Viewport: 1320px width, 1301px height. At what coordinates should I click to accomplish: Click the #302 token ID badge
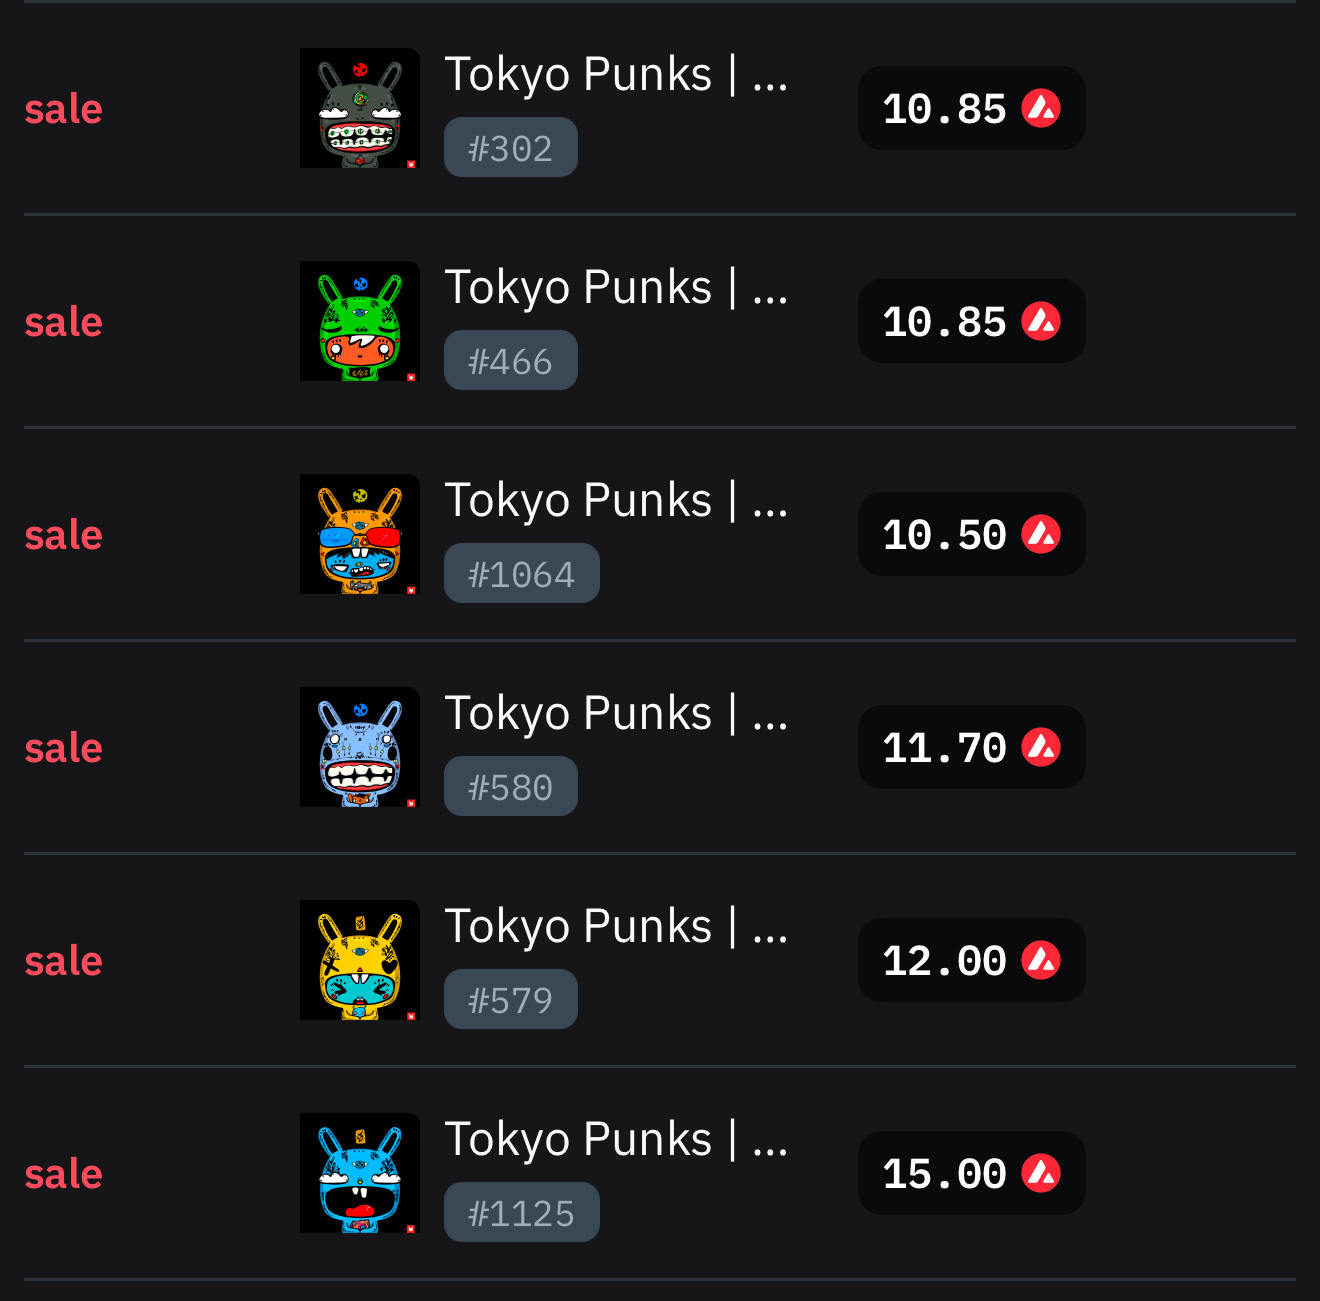click(510, 148)
